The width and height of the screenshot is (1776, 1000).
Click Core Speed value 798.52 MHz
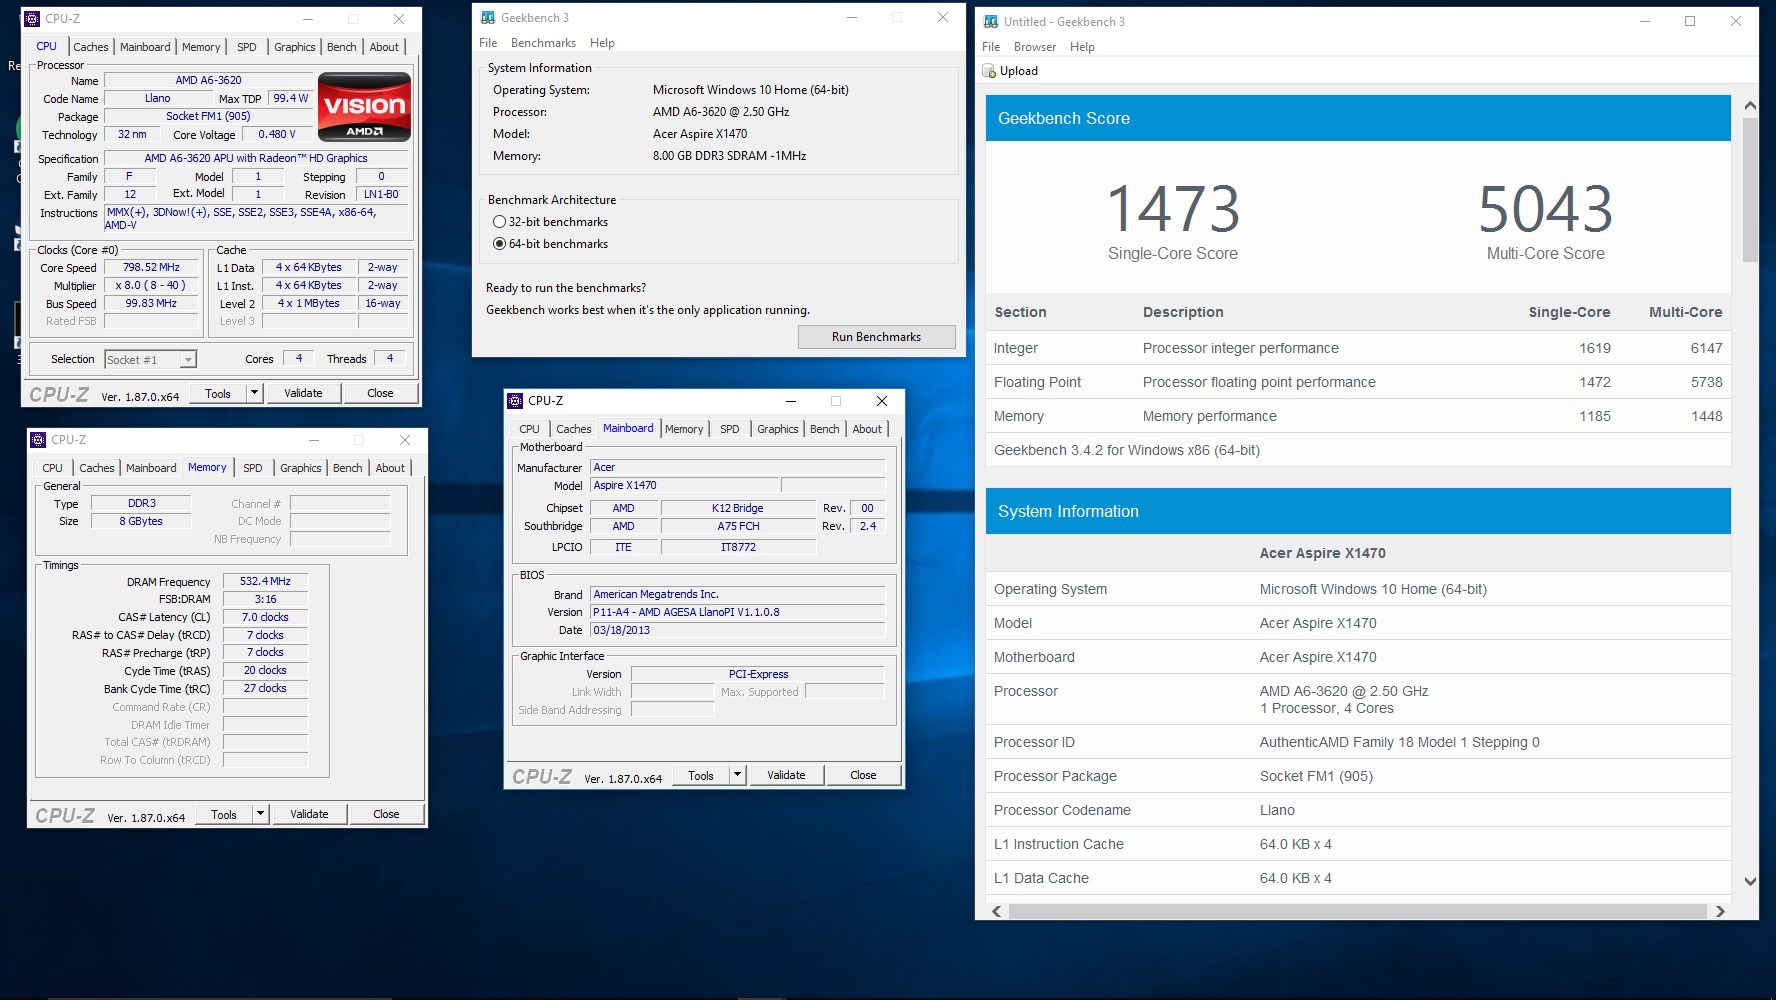point(151,267)
